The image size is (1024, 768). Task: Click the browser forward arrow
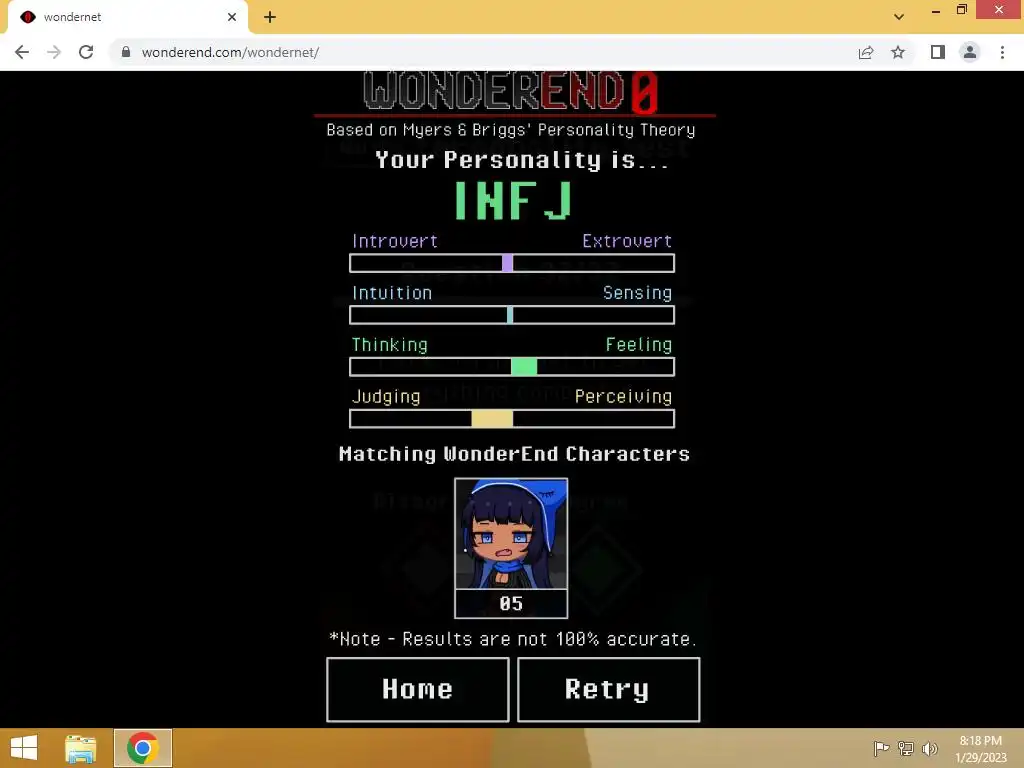pos(54,52)
